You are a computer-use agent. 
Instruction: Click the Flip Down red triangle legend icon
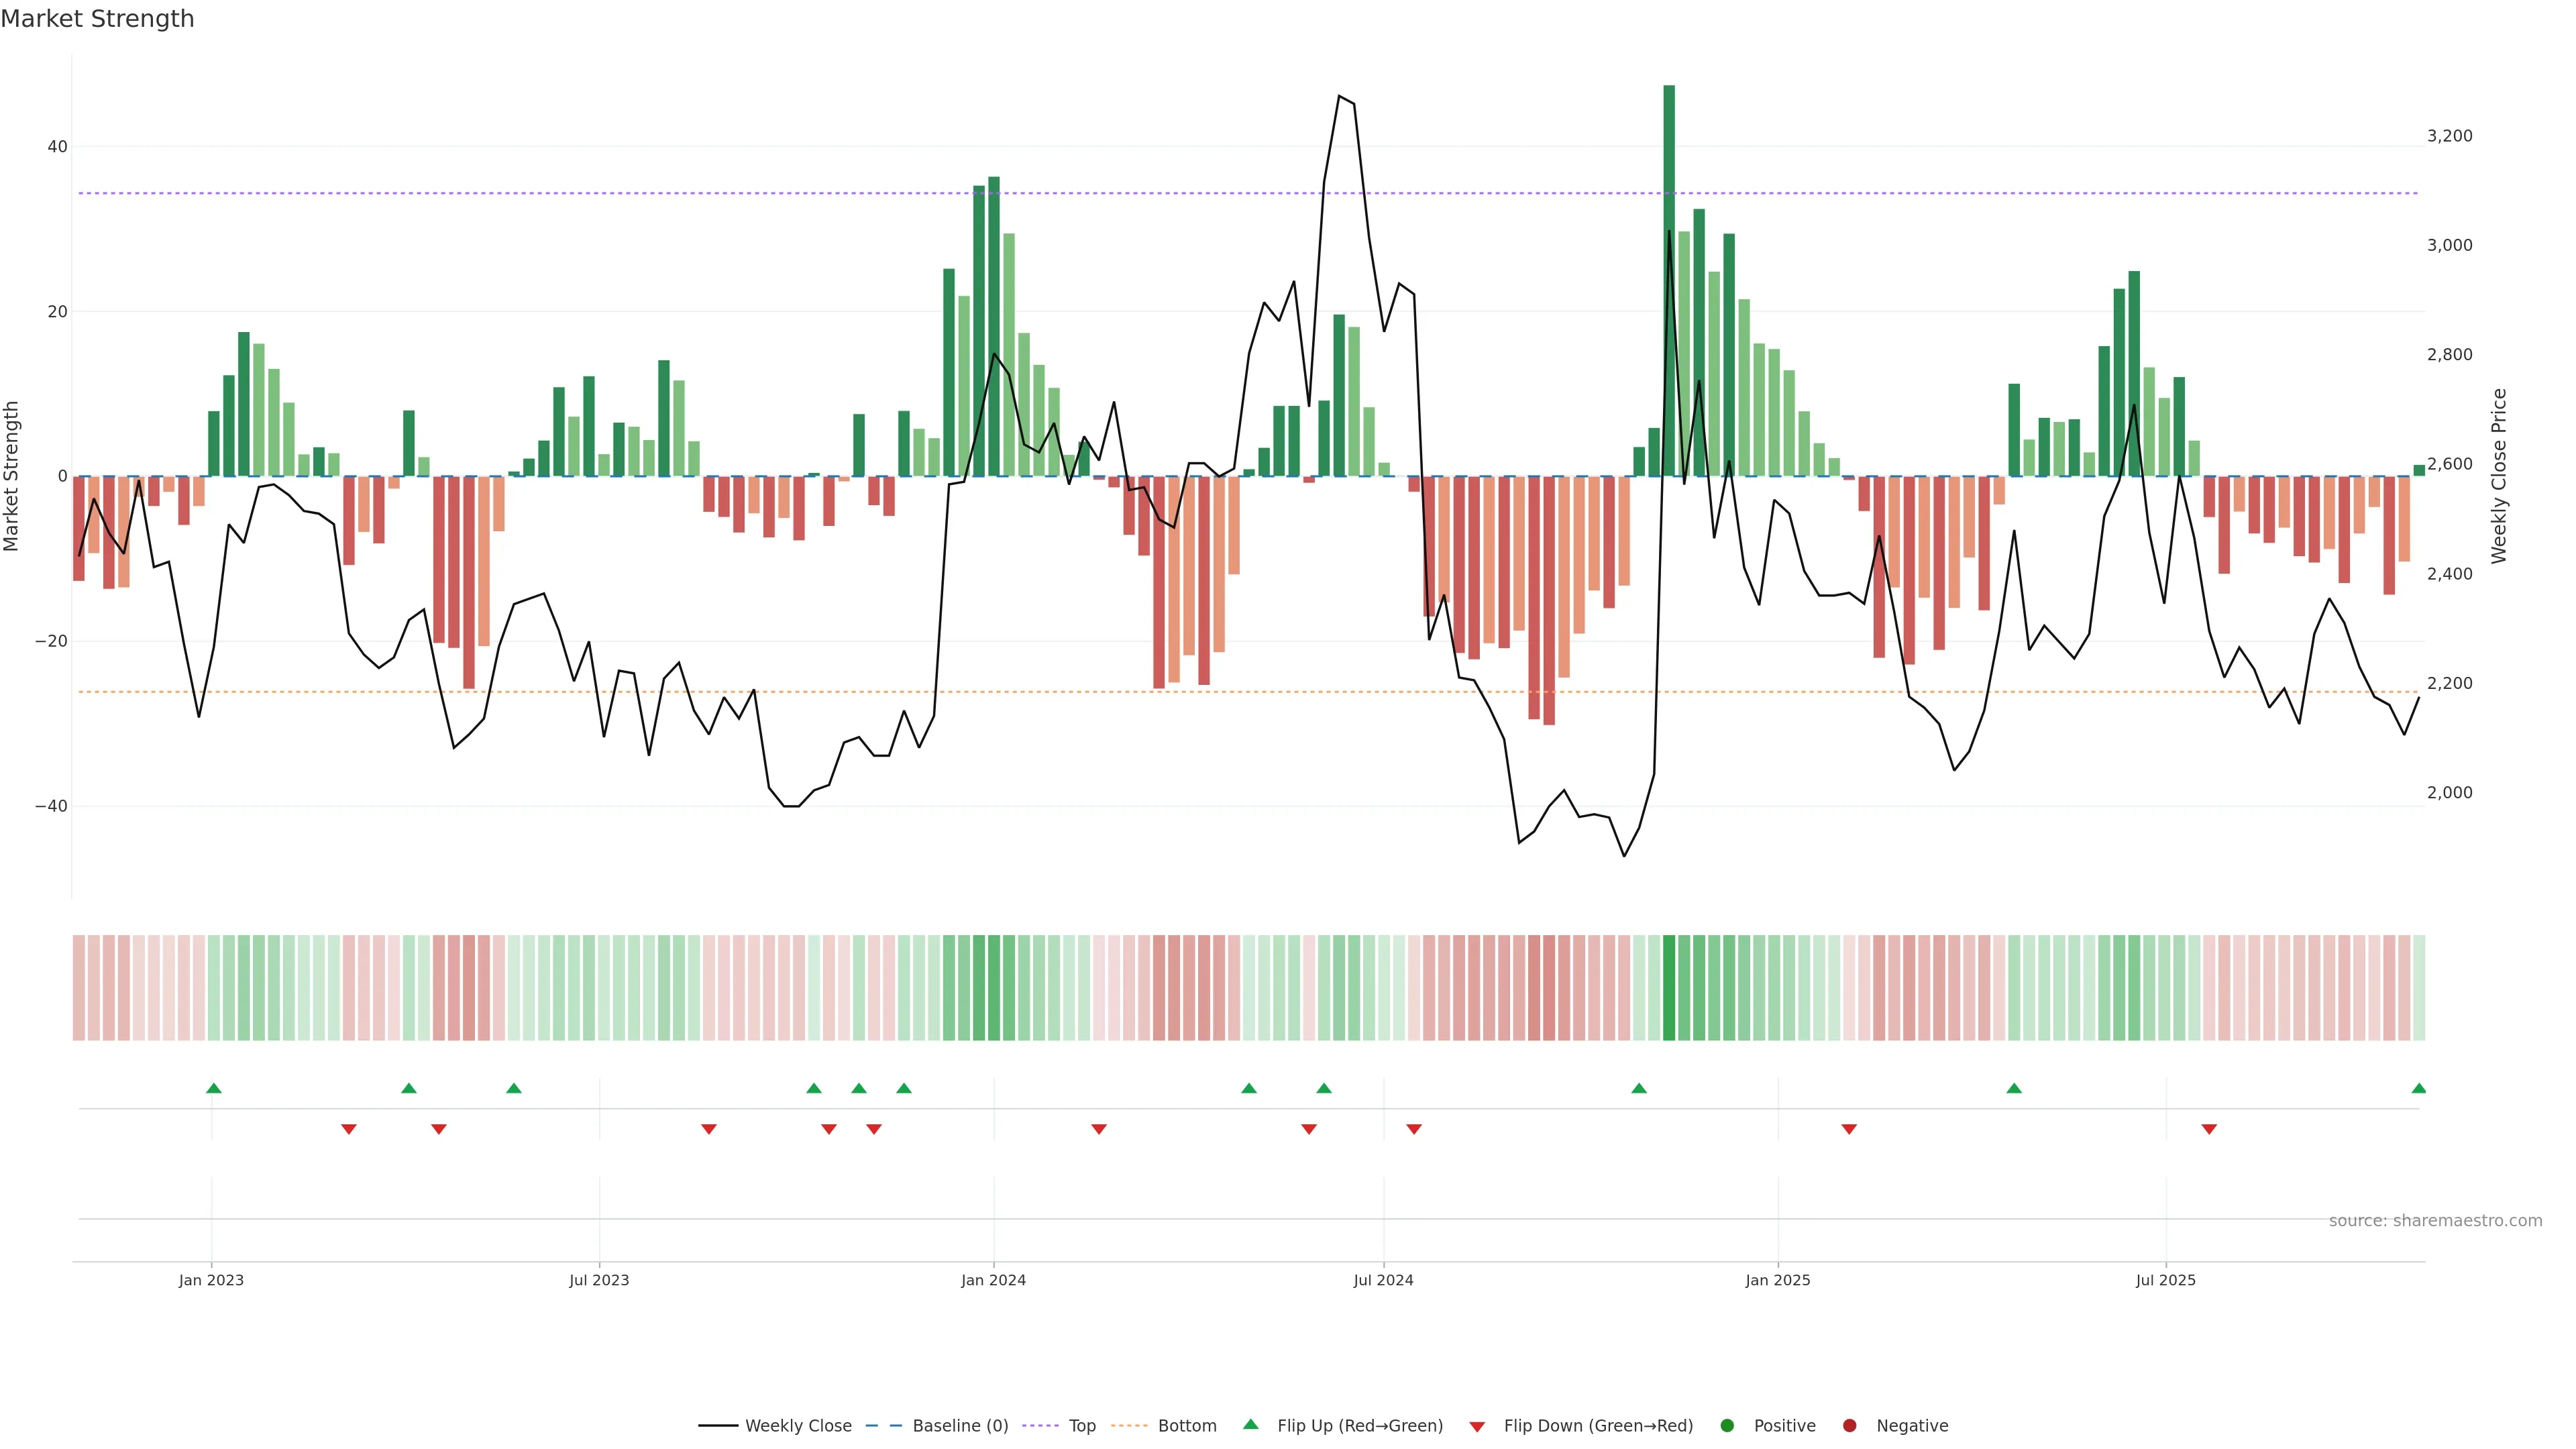(x=1477, y=1426)
